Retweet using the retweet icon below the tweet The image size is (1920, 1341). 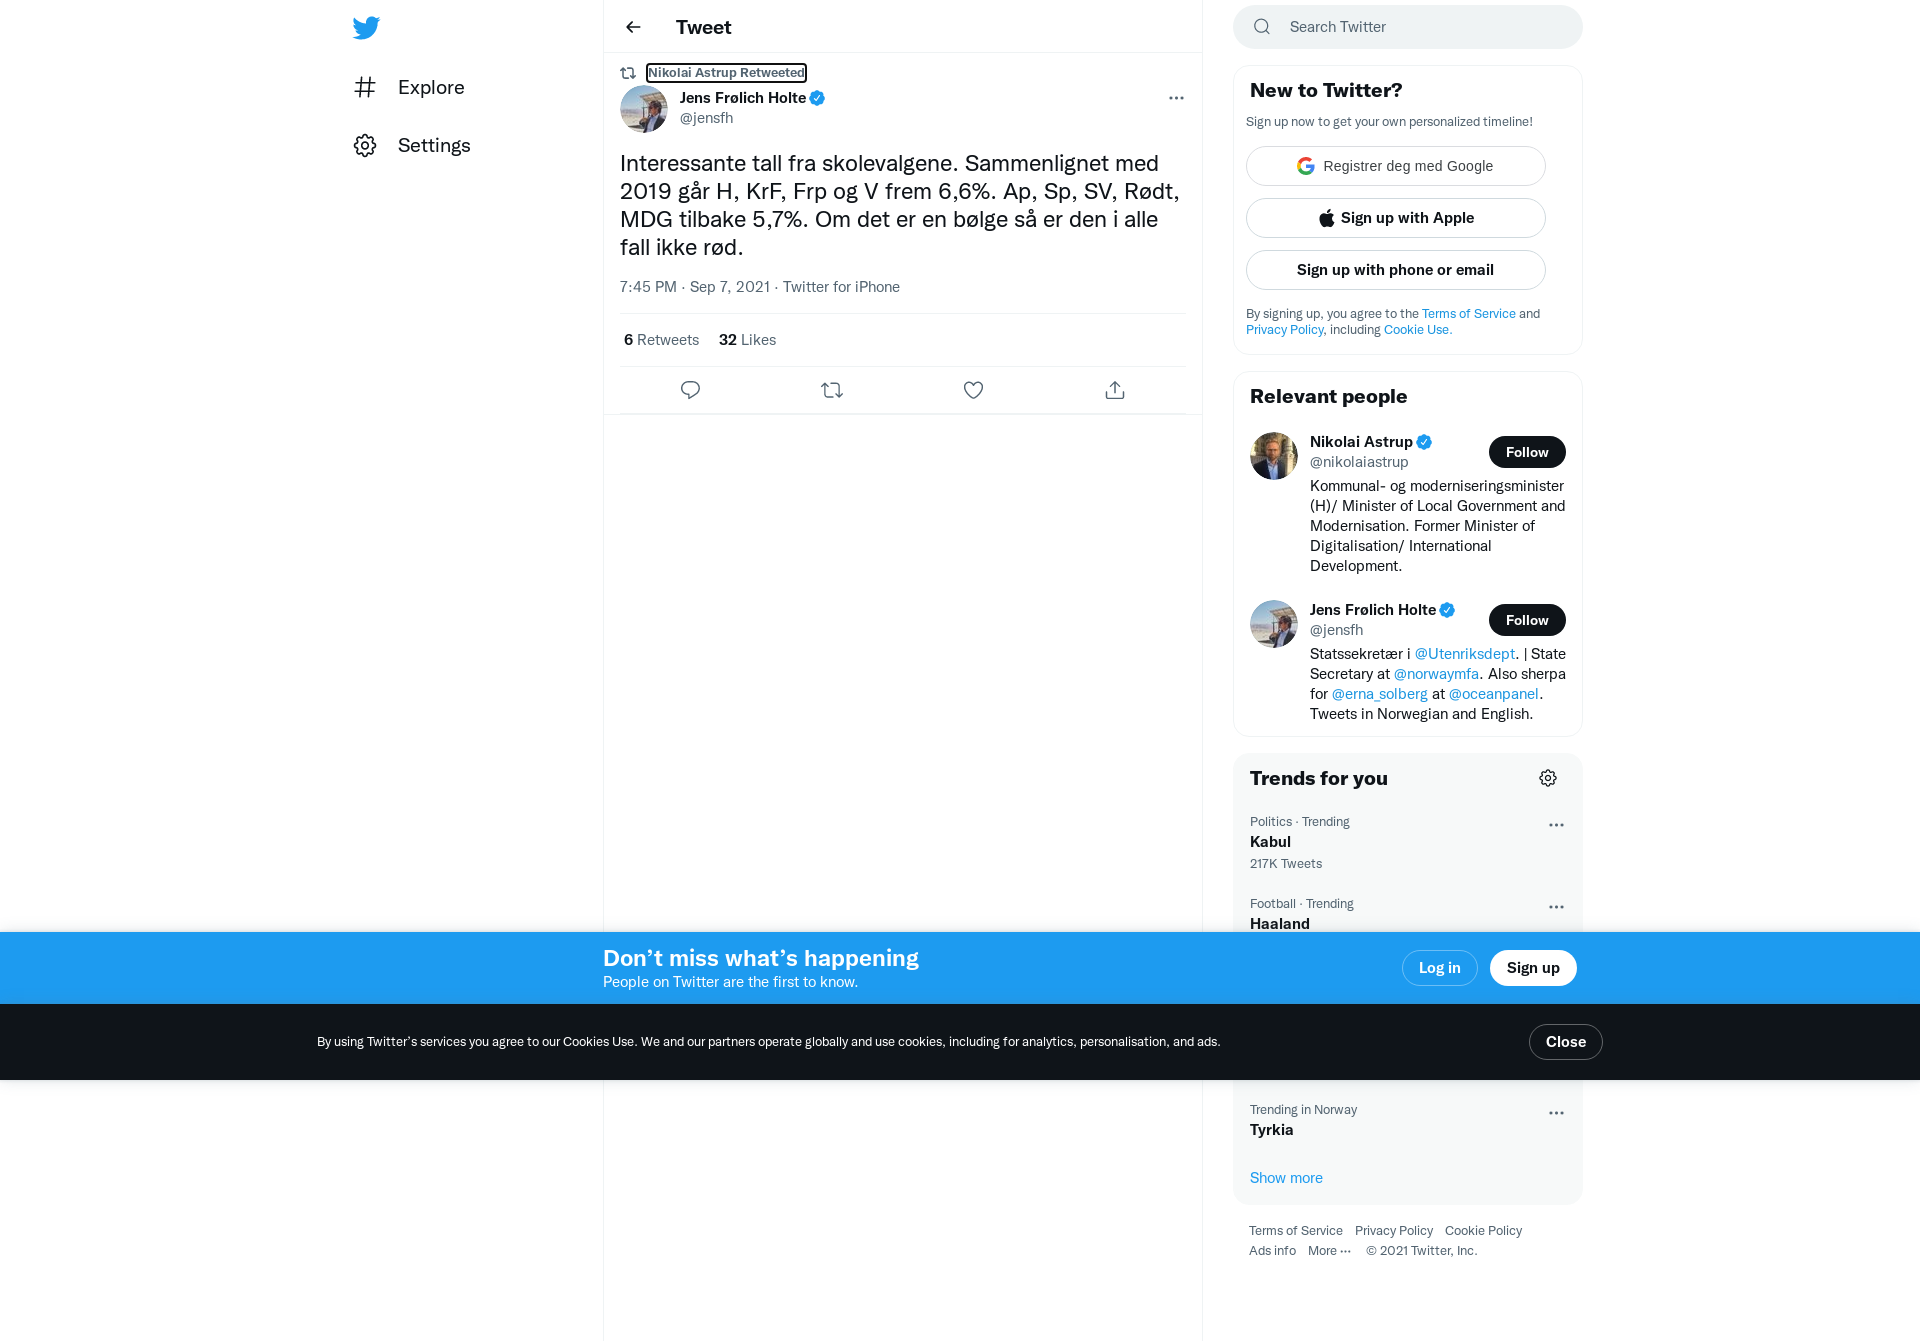pos(832,390)
